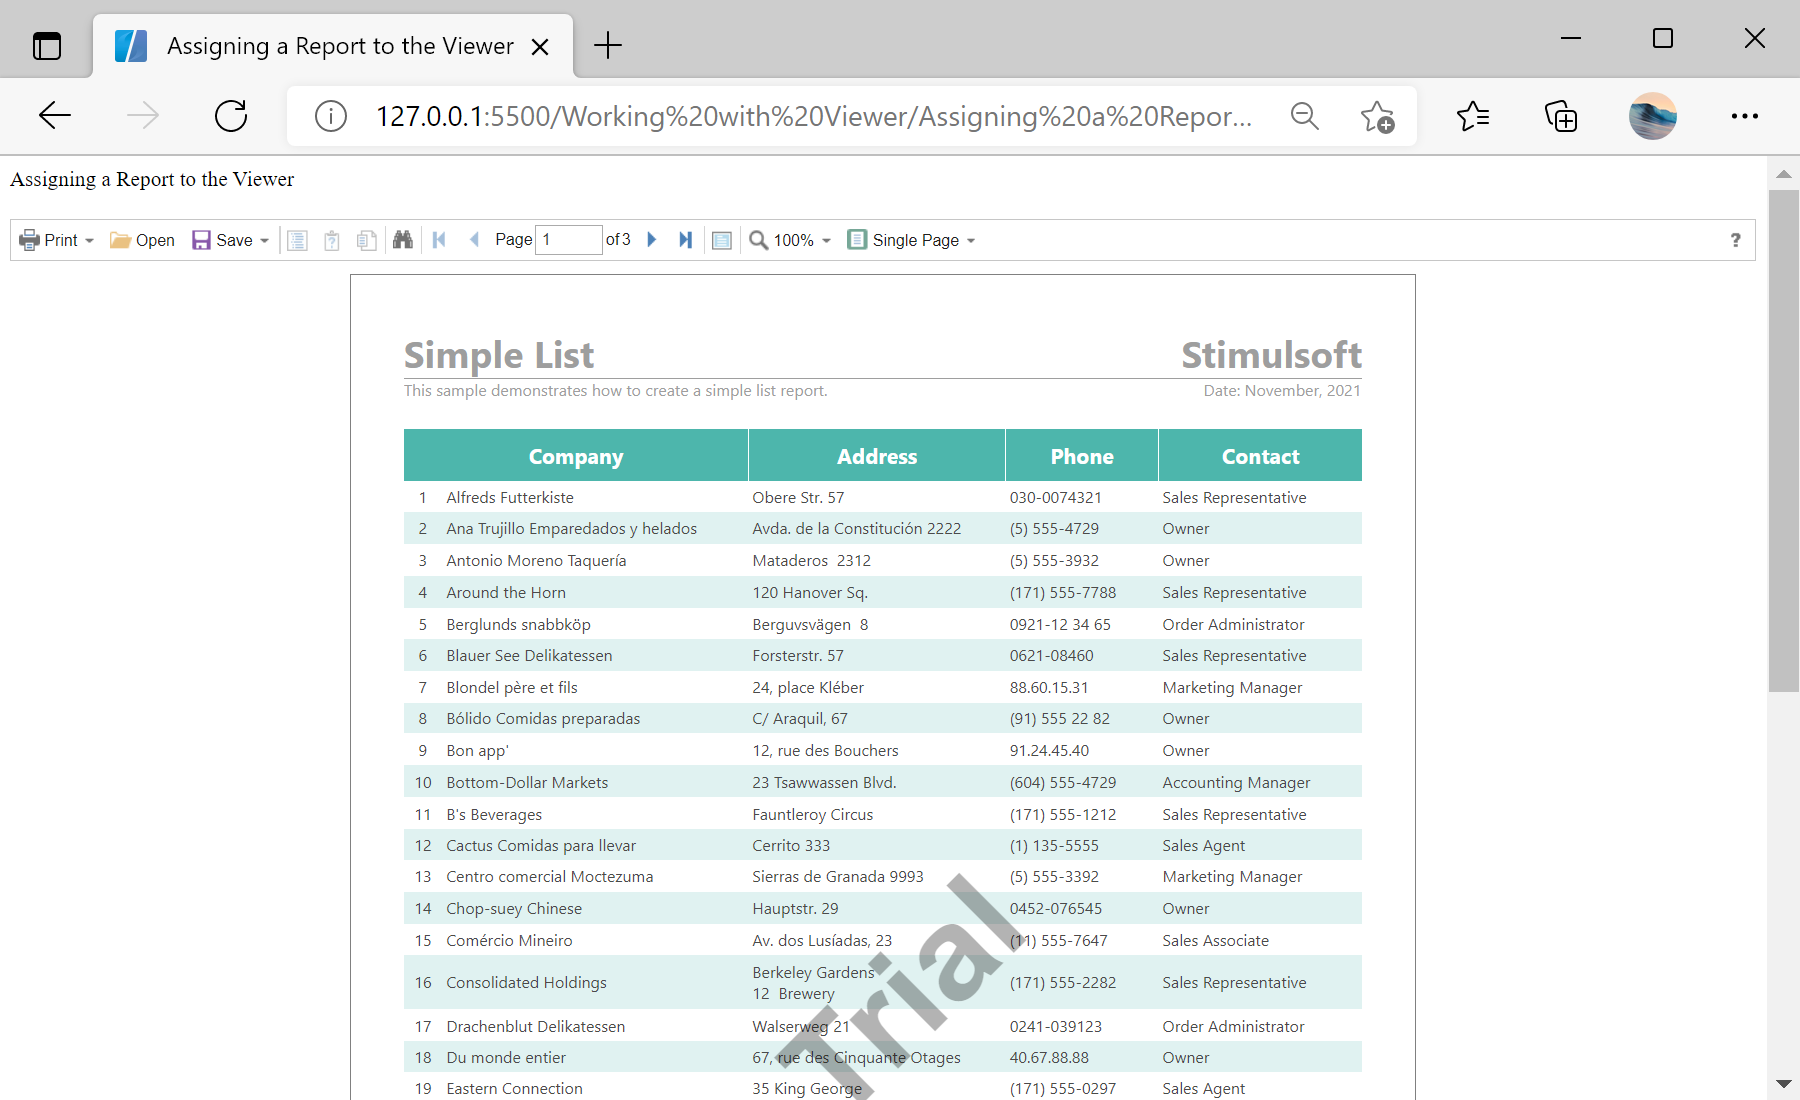Image resolution: width=1800 pixels, height=1100 pixels.
Task: Open the viewer help question mark
Action: 1735,240
